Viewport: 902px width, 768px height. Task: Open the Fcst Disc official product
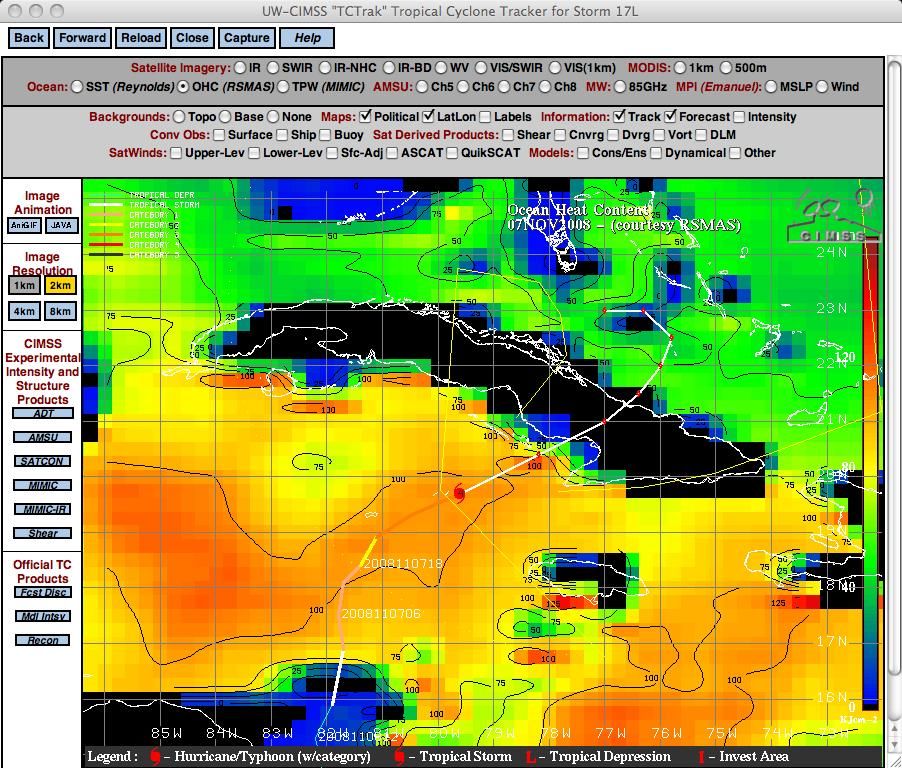click(x=42, y=592)
